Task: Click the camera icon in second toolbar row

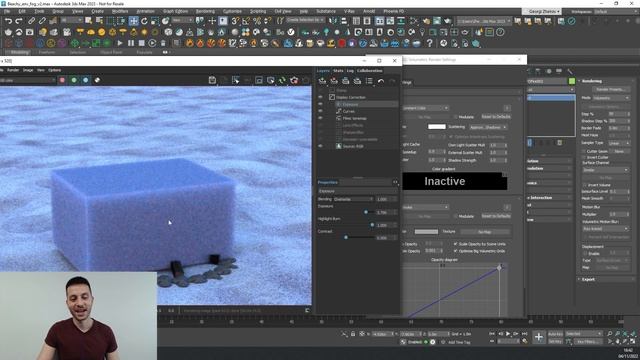Action: coord(29,32)
